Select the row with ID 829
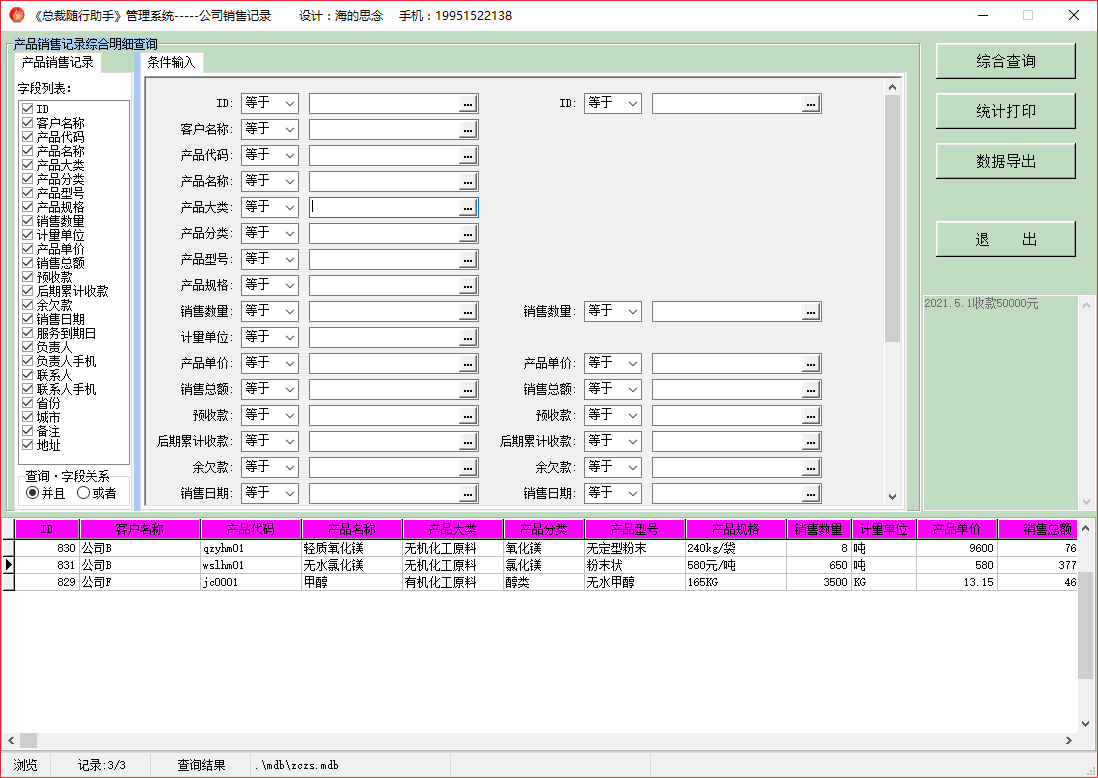The image size is (1098, 778). (x=539, y=582)
